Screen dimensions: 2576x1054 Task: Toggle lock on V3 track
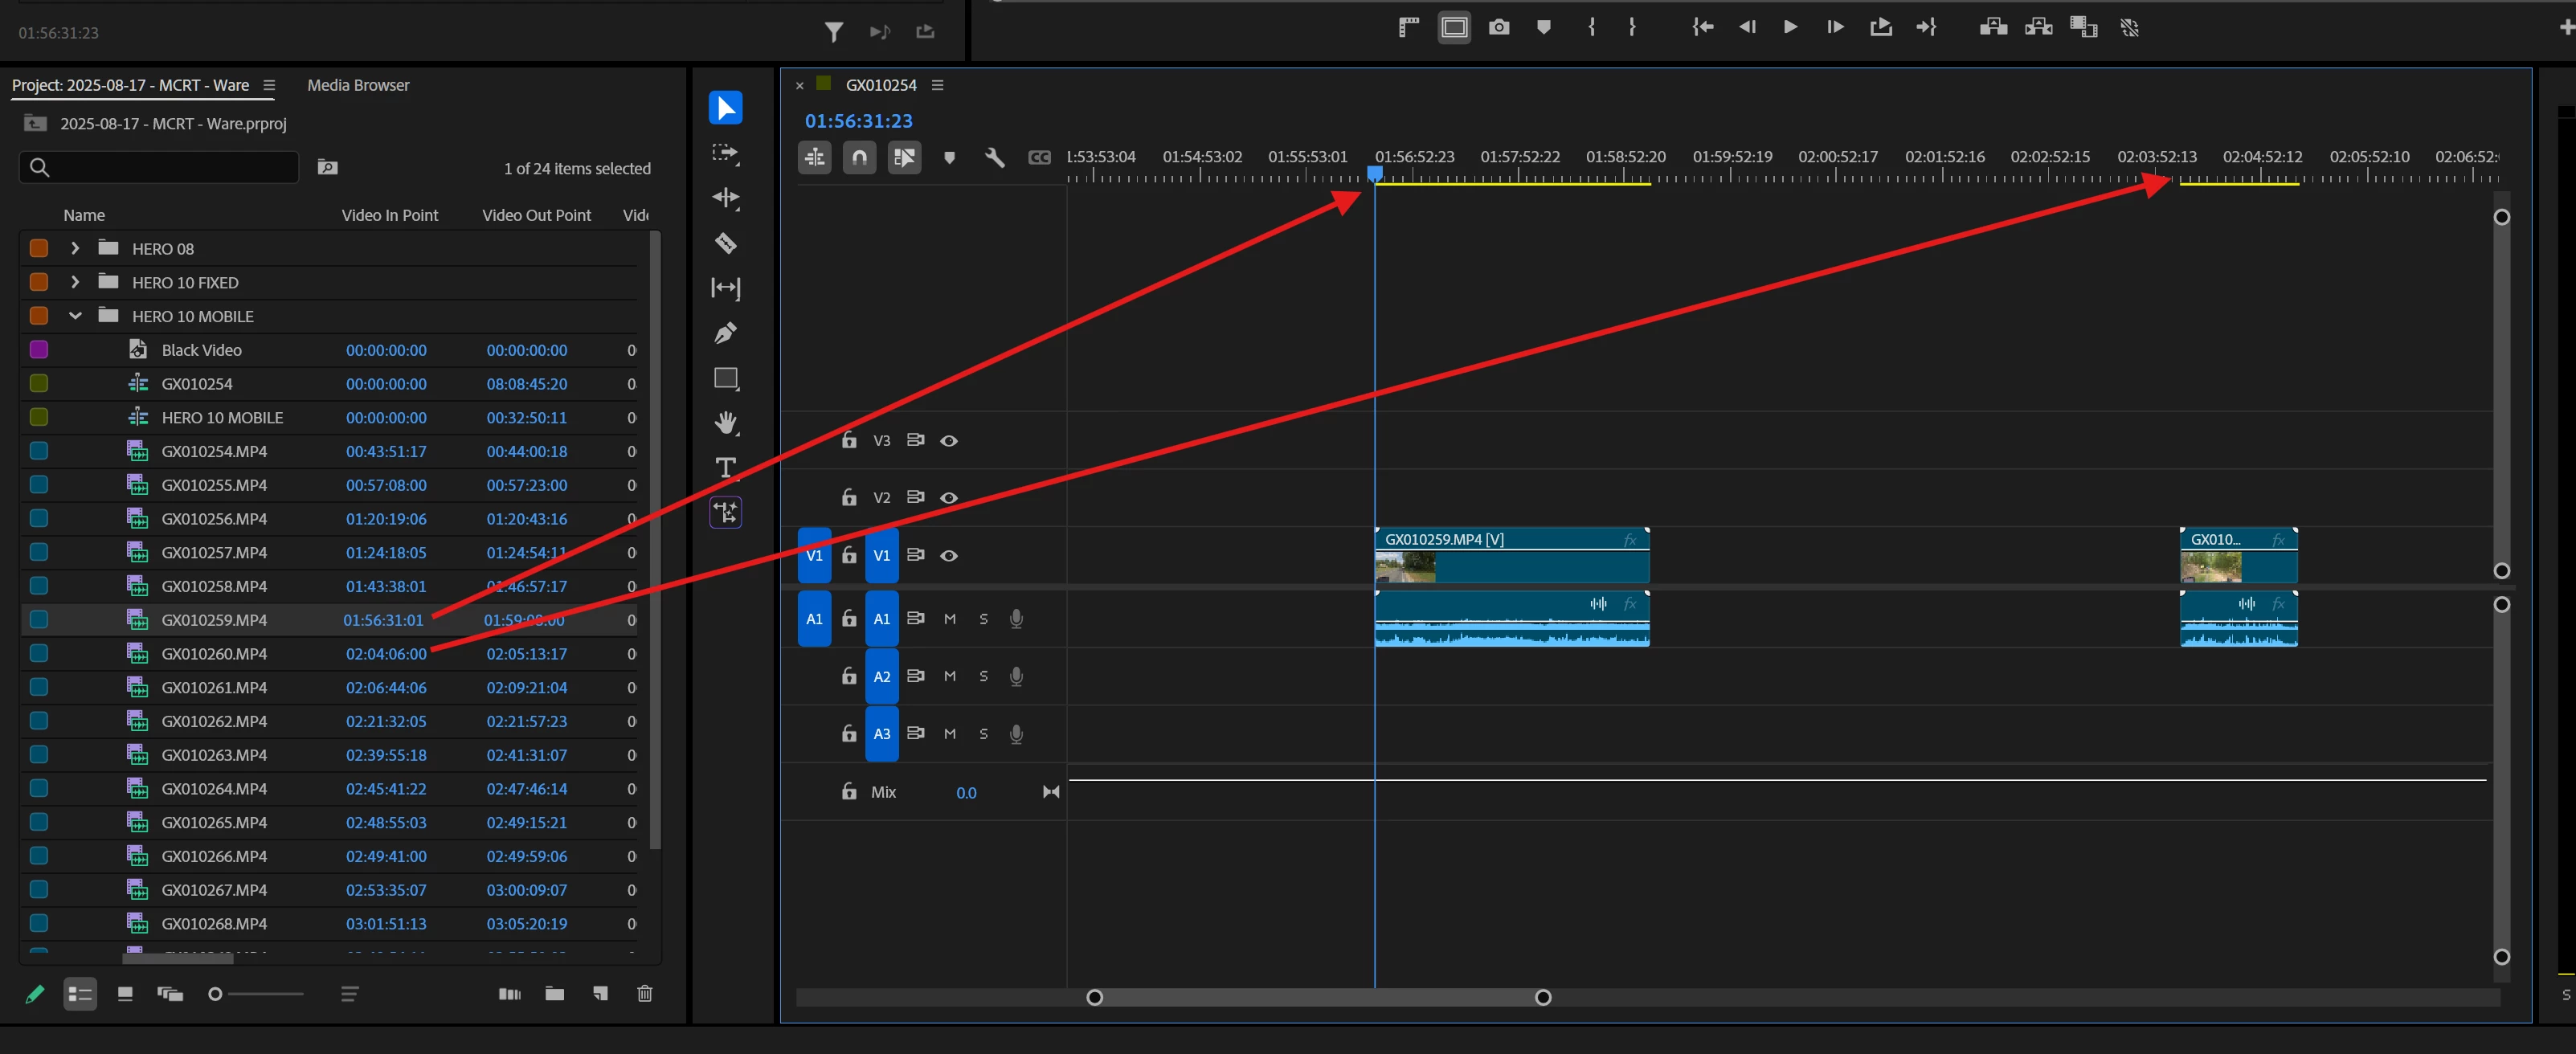(x=849, y=440)
